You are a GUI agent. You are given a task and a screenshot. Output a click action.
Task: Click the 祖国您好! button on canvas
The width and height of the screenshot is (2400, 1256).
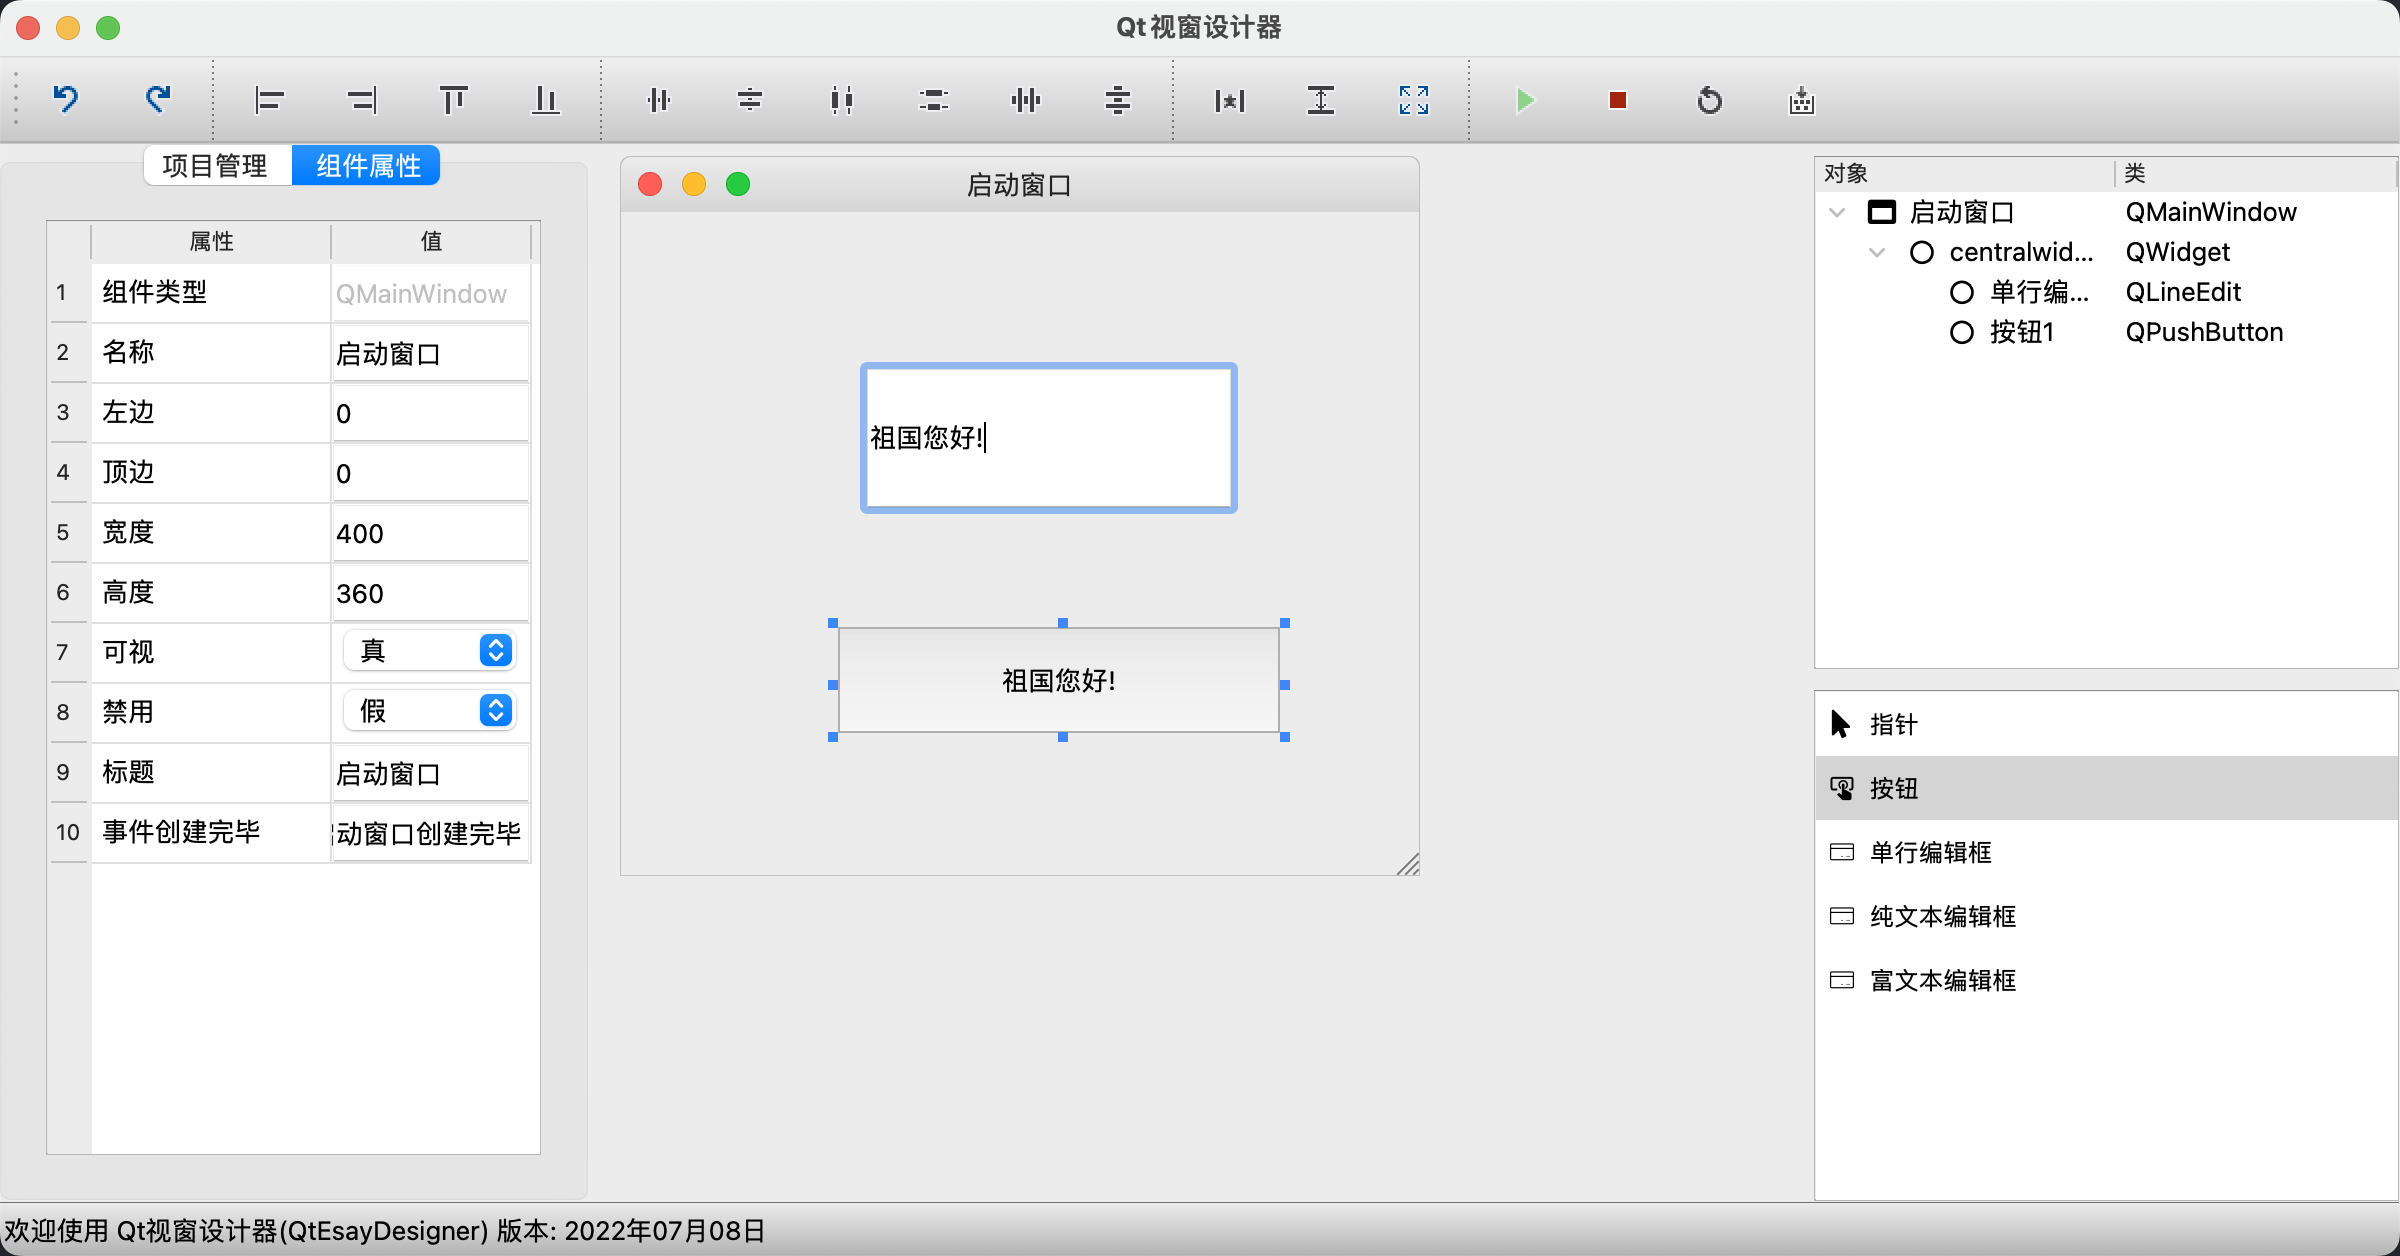point(1058,681)
